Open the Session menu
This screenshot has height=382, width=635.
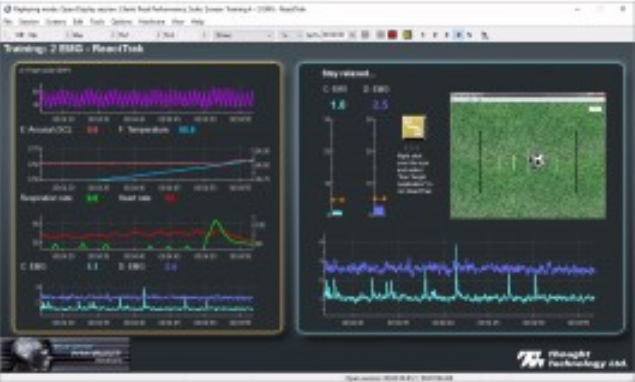click(x=30, y=22)
